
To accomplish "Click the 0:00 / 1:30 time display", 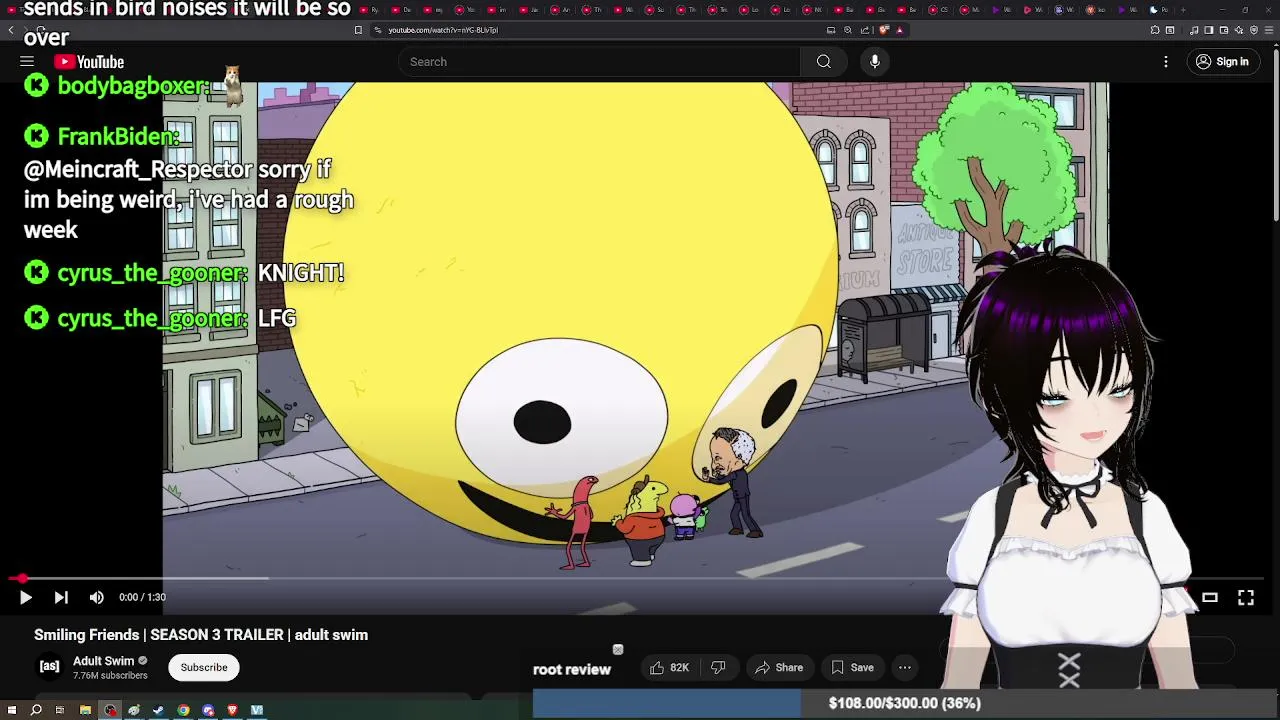I will point(142,597).
